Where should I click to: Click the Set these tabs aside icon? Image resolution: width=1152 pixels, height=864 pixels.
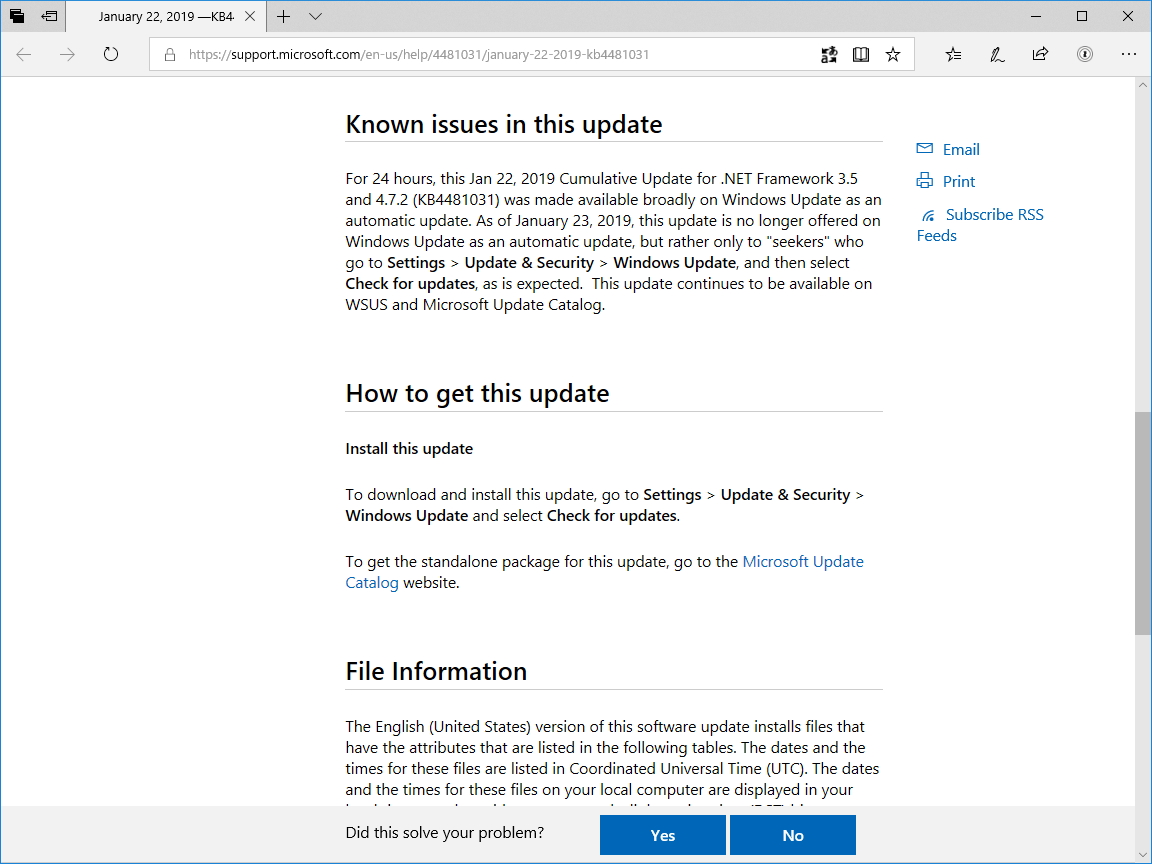click(x=50, y=16)
